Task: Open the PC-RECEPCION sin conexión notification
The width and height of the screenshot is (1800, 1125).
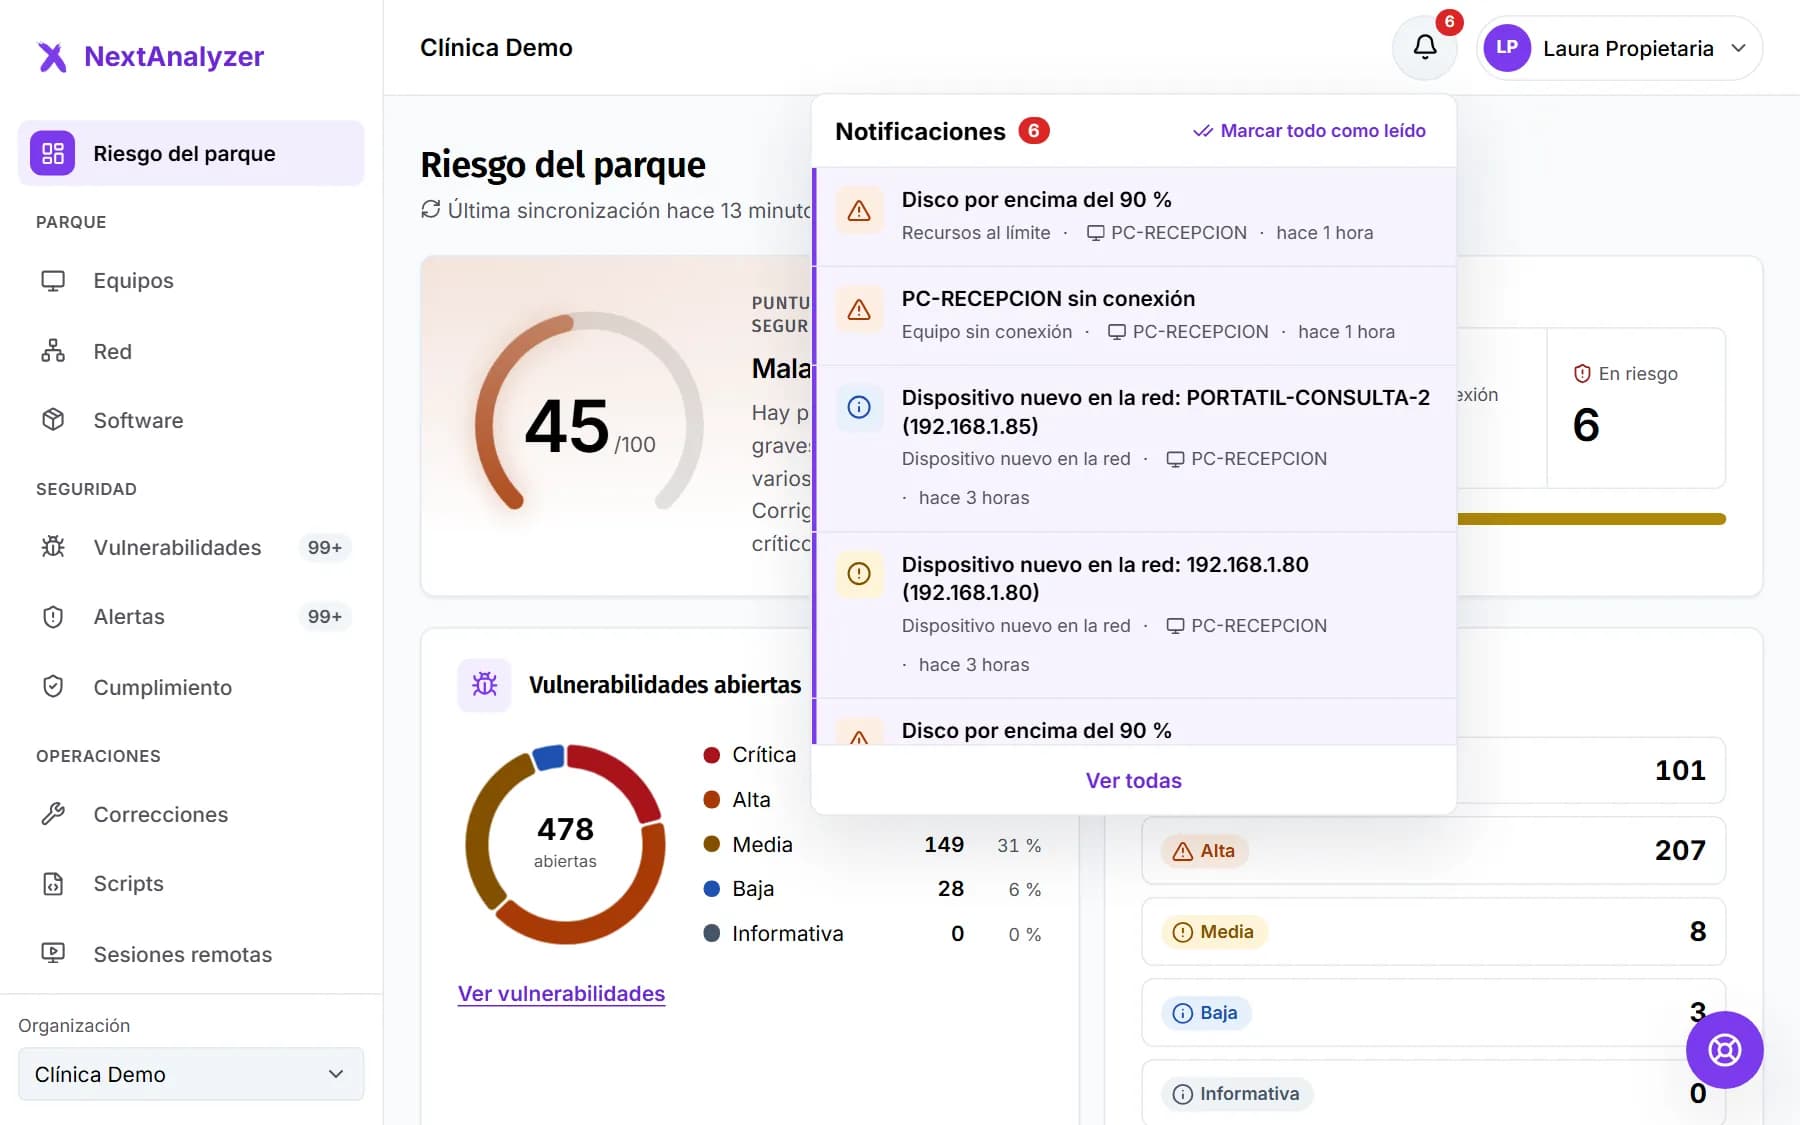Action: 1134,315
